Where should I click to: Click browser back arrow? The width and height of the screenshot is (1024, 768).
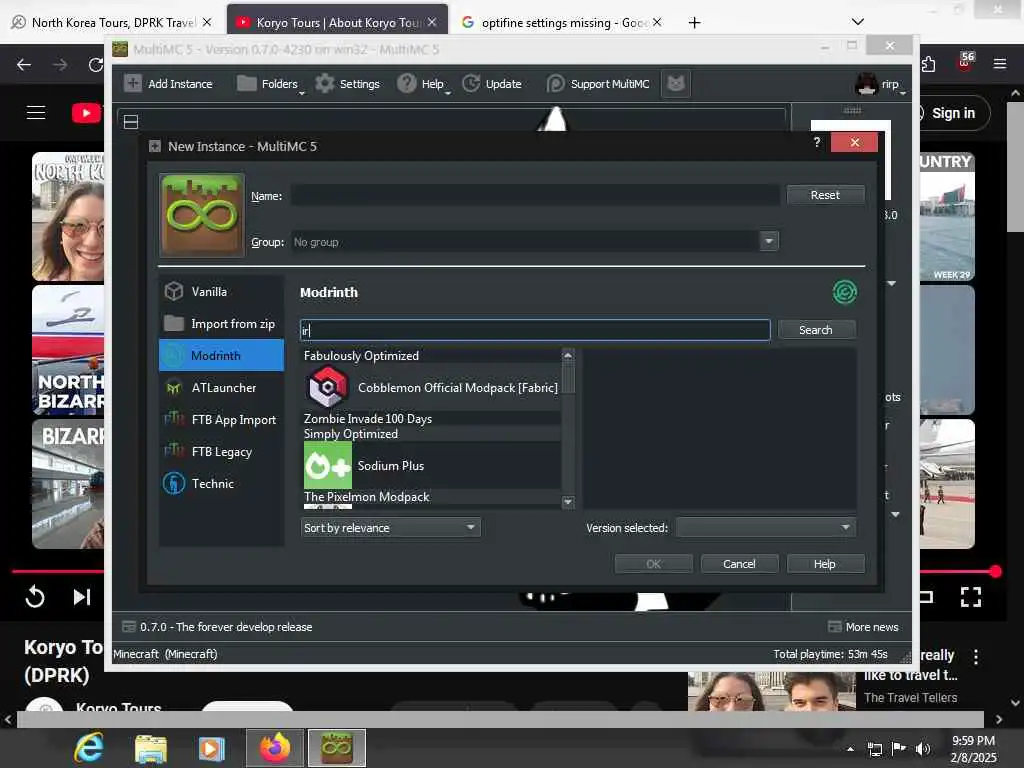(24, 65)
